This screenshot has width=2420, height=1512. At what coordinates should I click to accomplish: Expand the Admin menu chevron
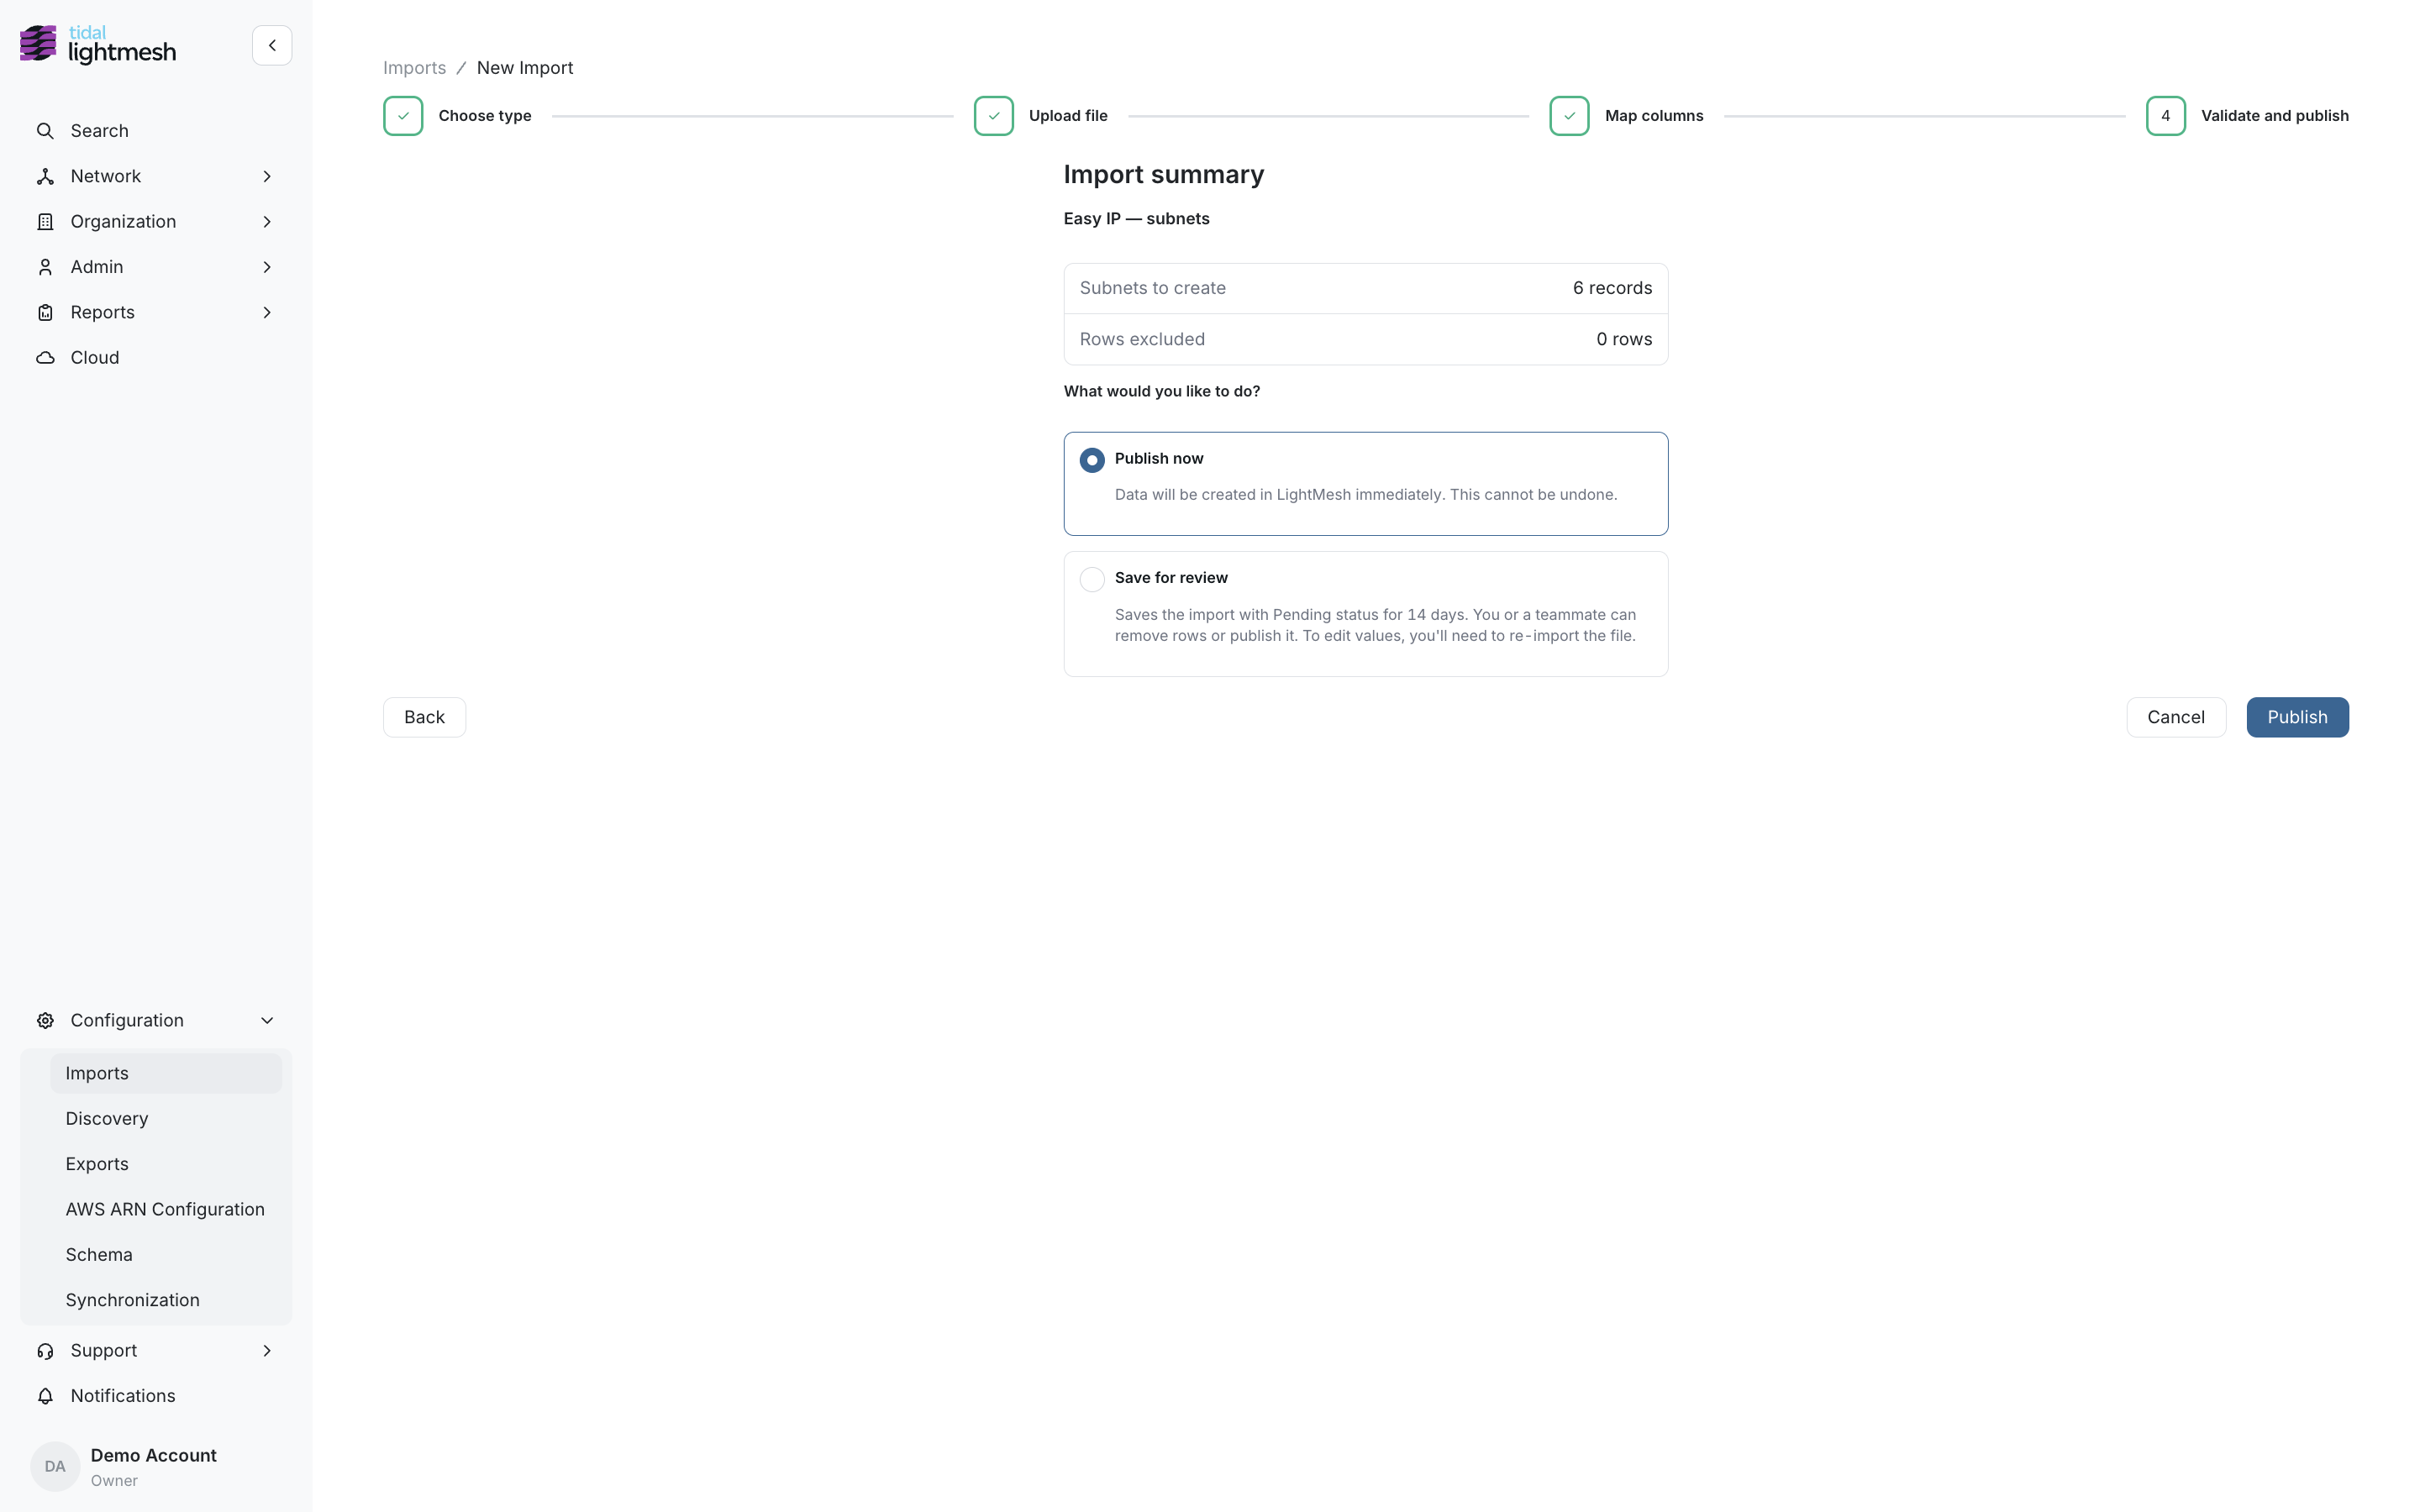267,267
